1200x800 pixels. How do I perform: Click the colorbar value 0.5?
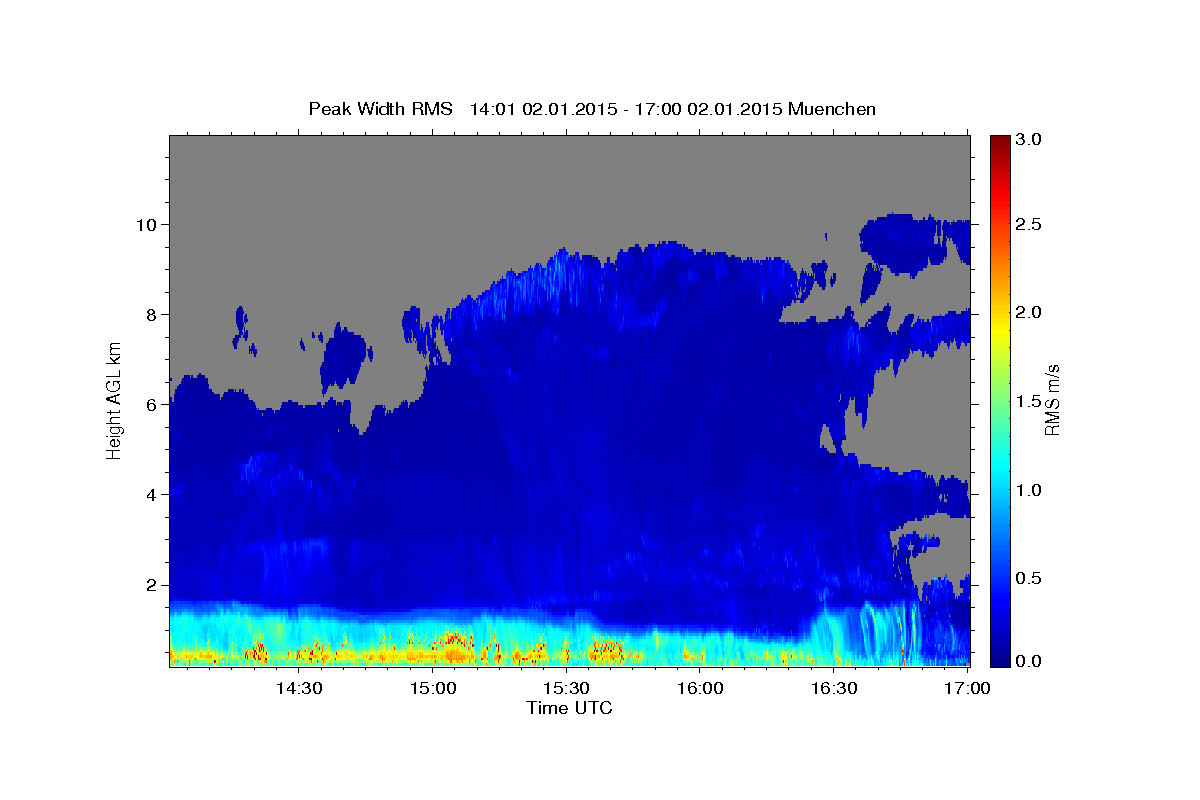[x=1029, y=578]
